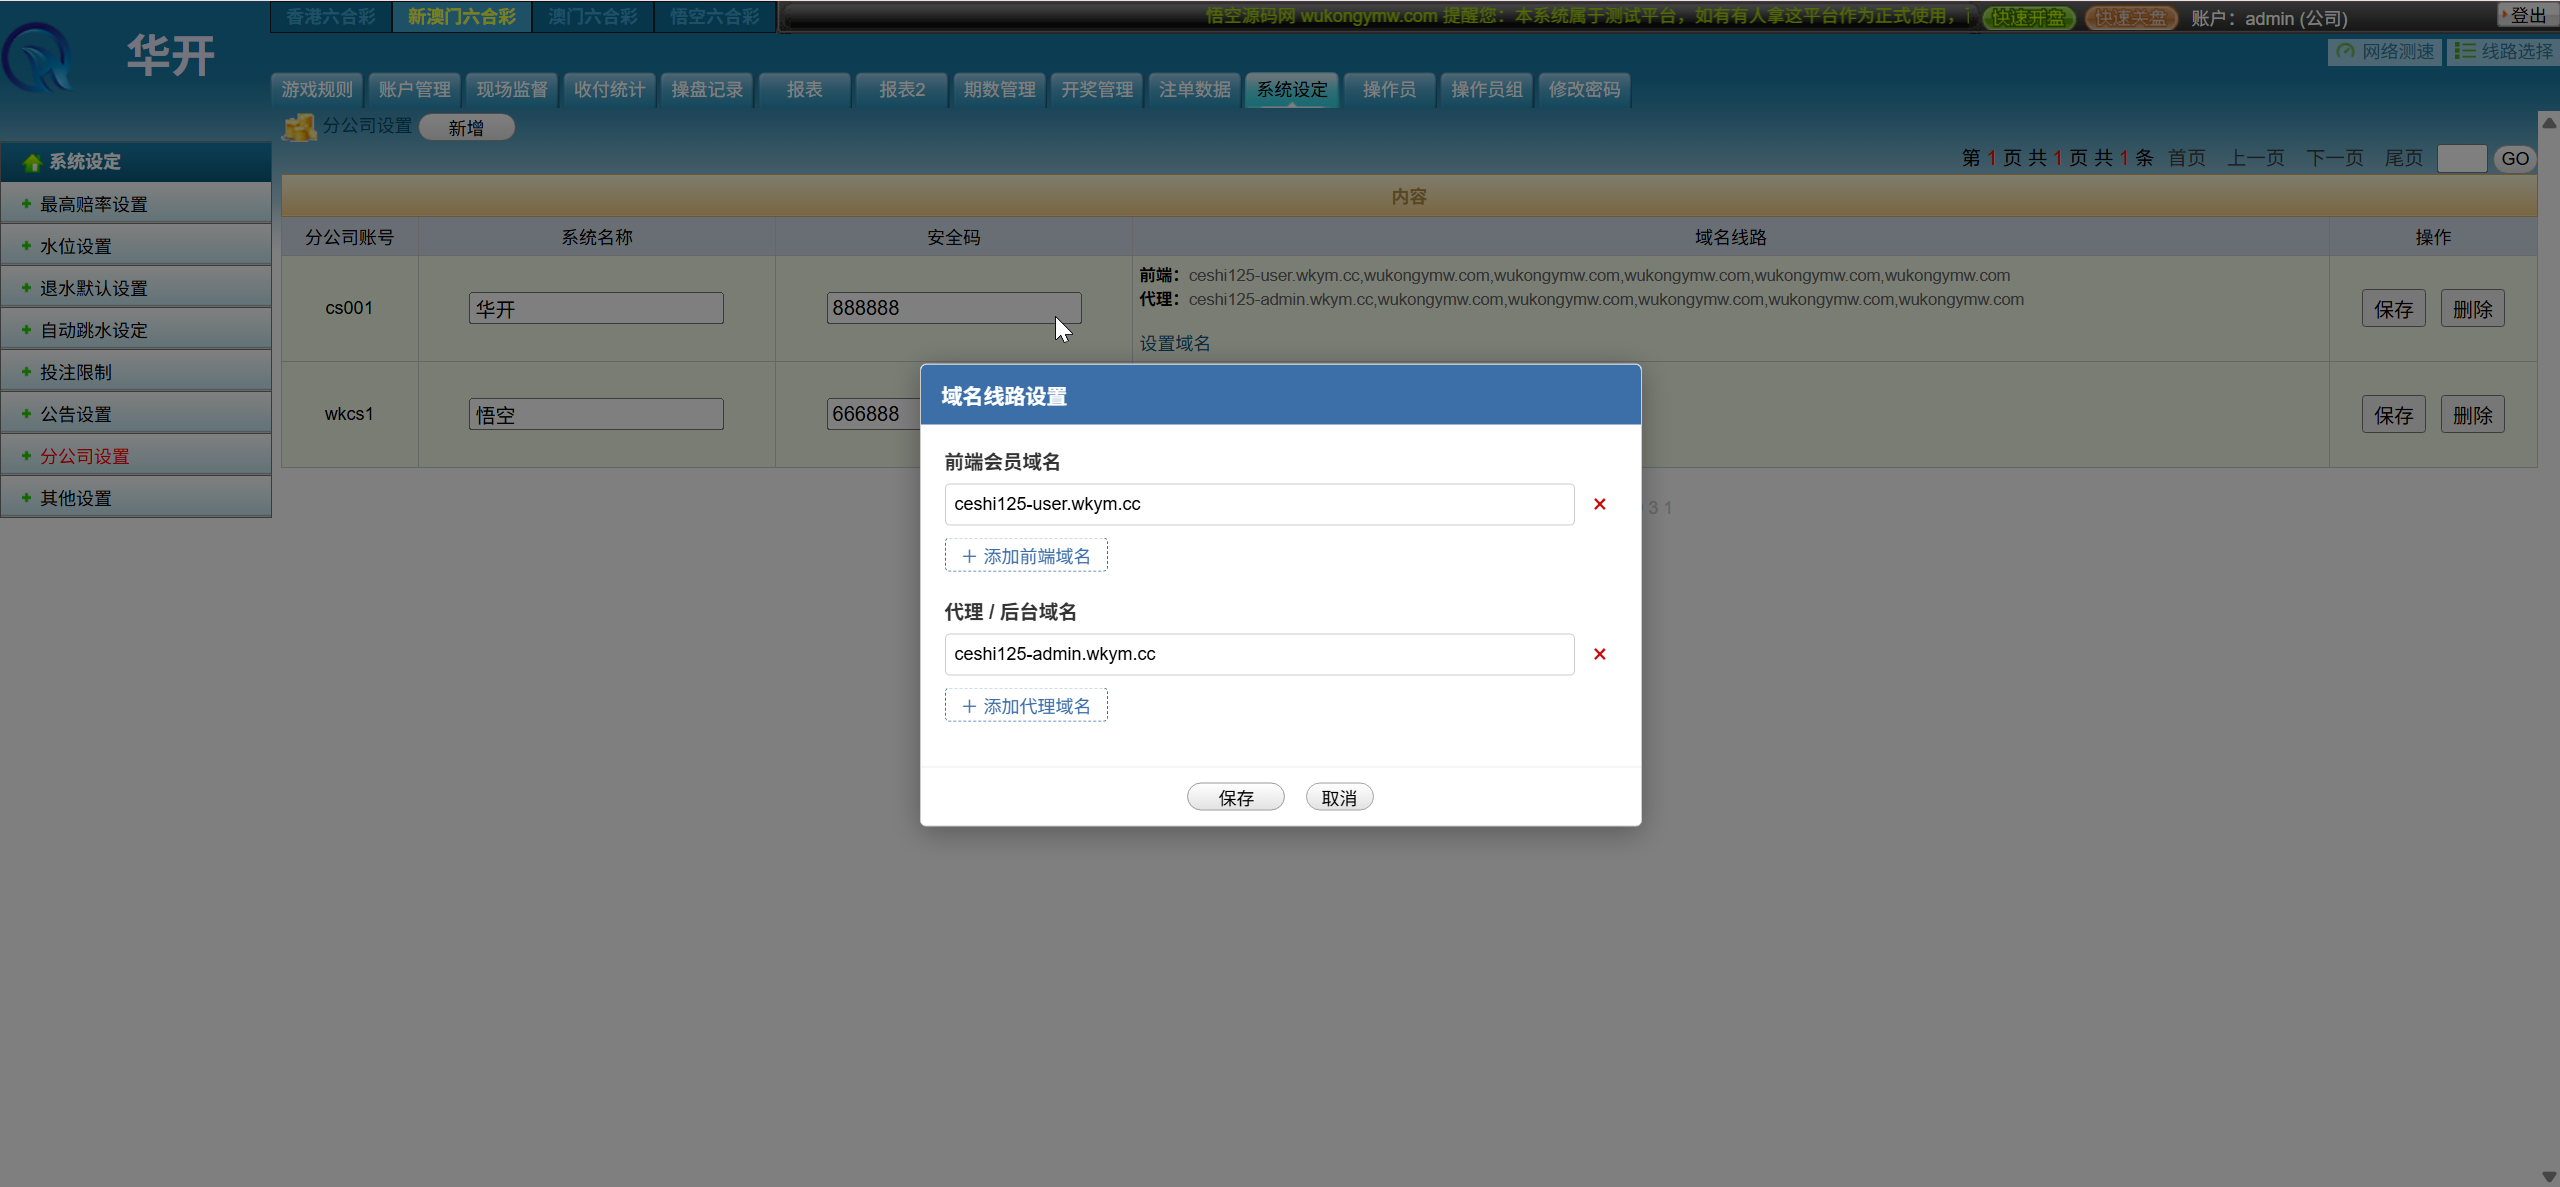Remove the ceshi125-admin.wkym.cc agent domain
The image size is (2560, 1187).
[1599, 654]
